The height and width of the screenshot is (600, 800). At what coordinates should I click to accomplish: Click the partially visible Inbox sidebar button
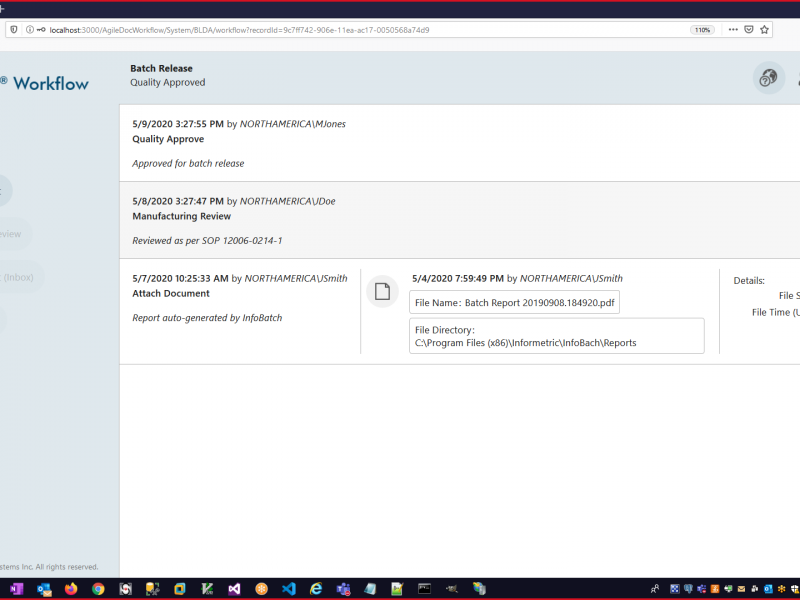(20, 277)
